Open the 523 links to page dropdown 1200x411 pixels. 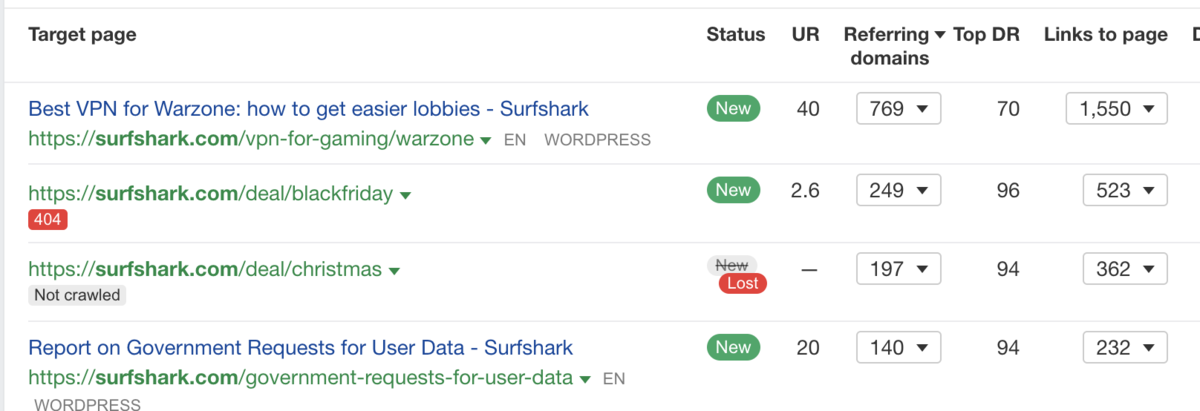[1125, 190]
